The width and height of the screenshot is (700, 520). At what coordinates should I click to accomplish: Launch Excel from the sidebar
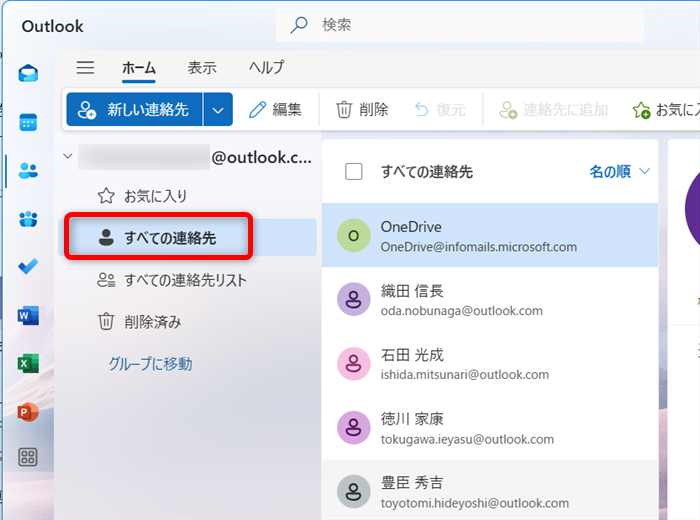tap(28, 364)
